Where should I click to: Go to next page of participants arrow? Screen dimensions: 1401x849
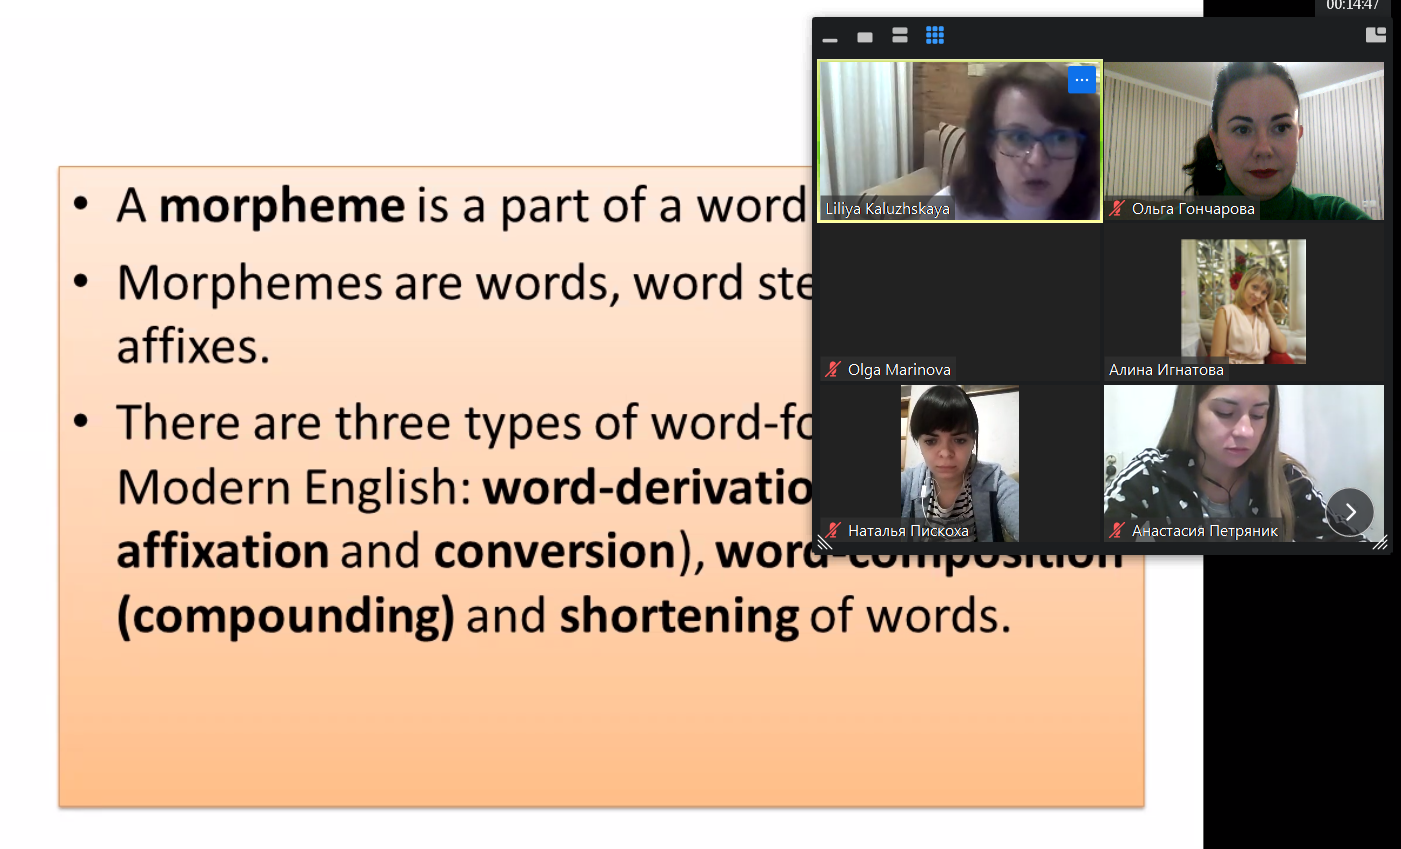coord(1349,512)
